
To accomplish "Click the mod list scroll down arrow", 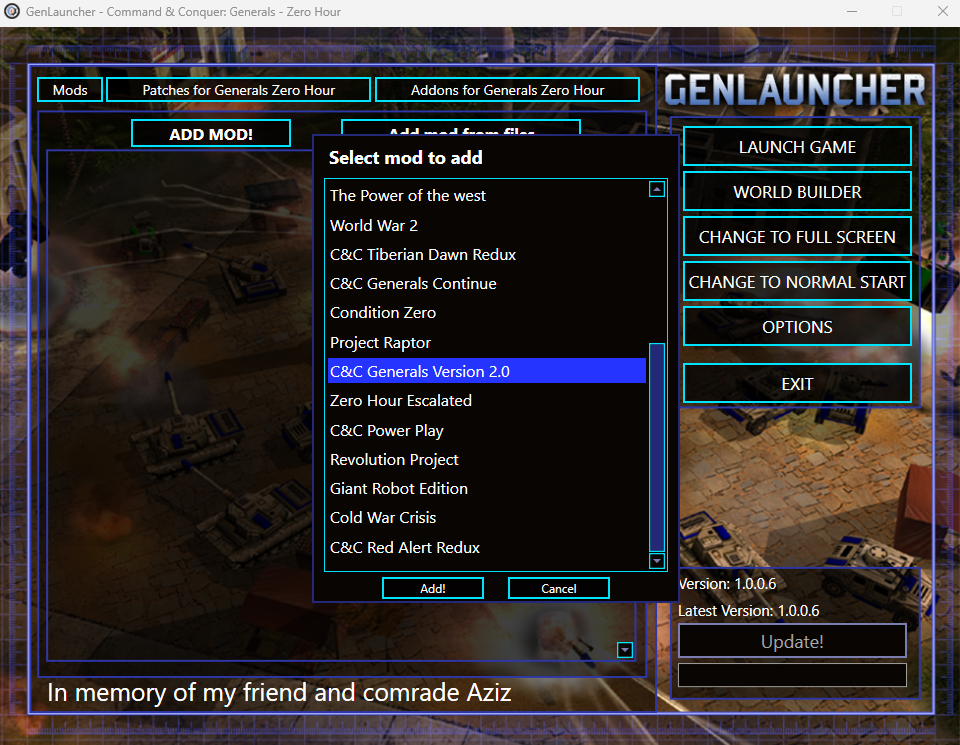I will click(x=656, y=561).
